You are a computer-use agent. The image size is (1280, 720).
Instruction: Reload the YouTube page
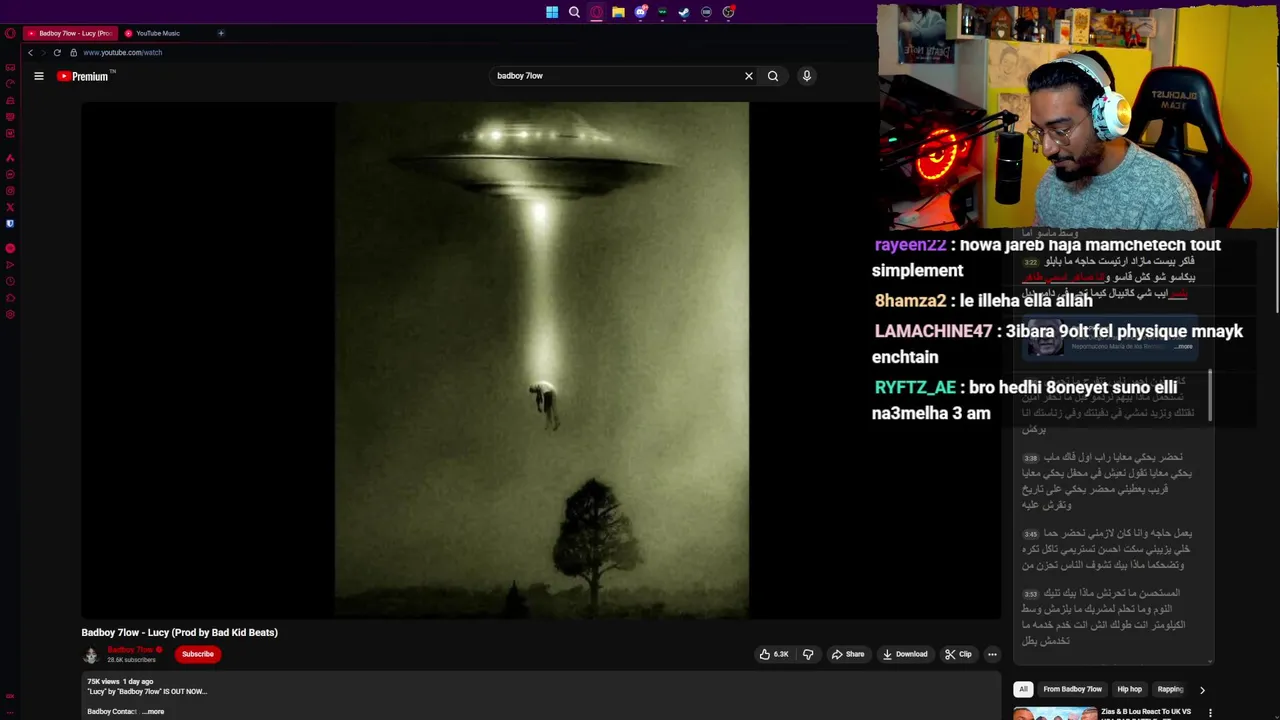point(57,52)
